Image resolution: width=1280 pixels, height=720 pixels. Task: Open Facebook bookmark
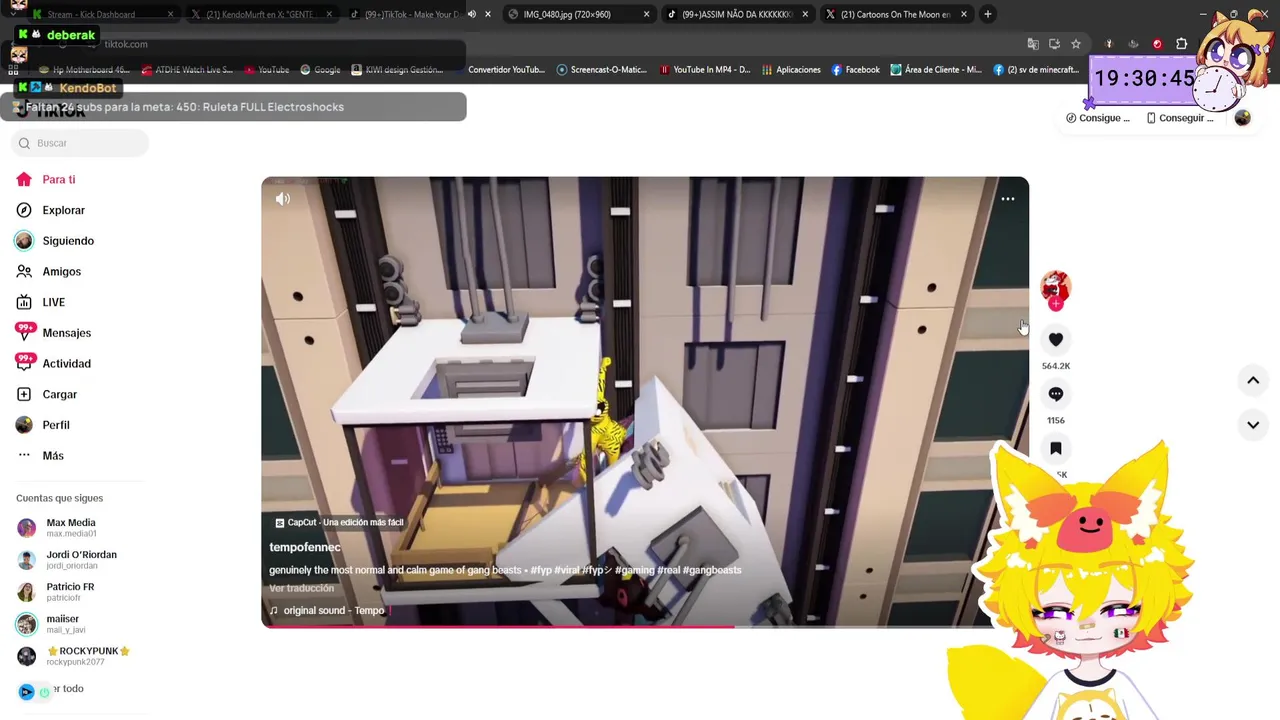click(x=855, y=70)
